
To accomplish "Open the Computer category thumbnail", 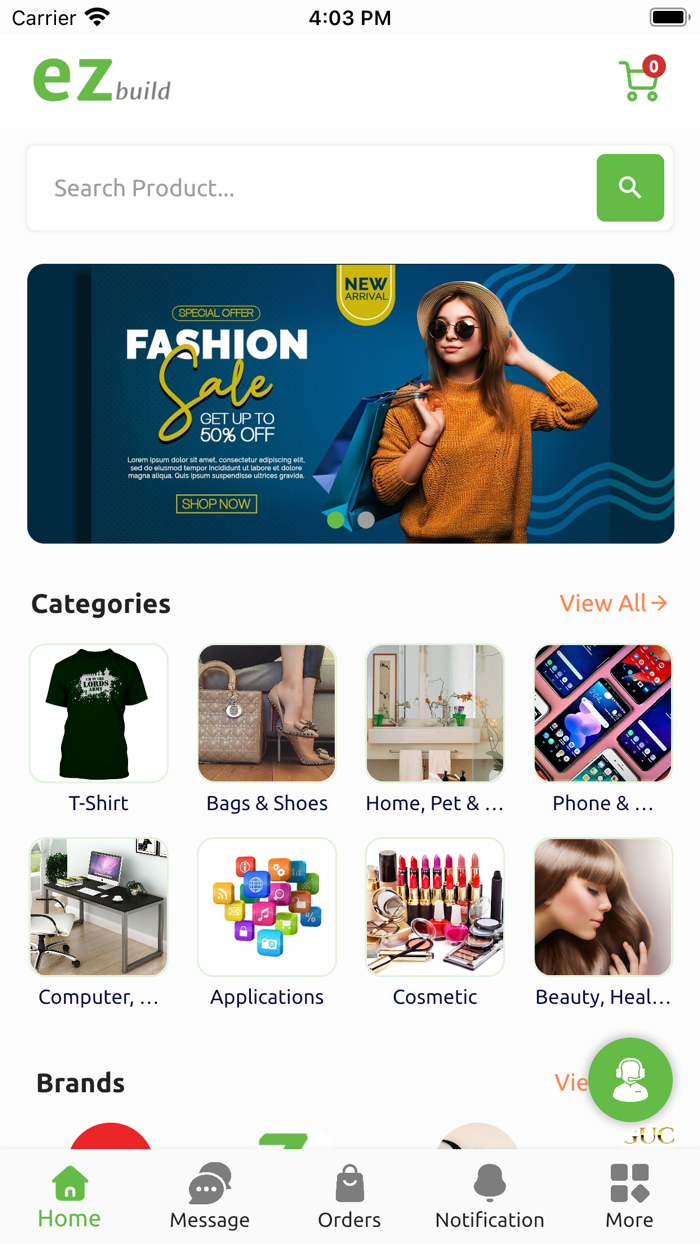I will point(99,907).
